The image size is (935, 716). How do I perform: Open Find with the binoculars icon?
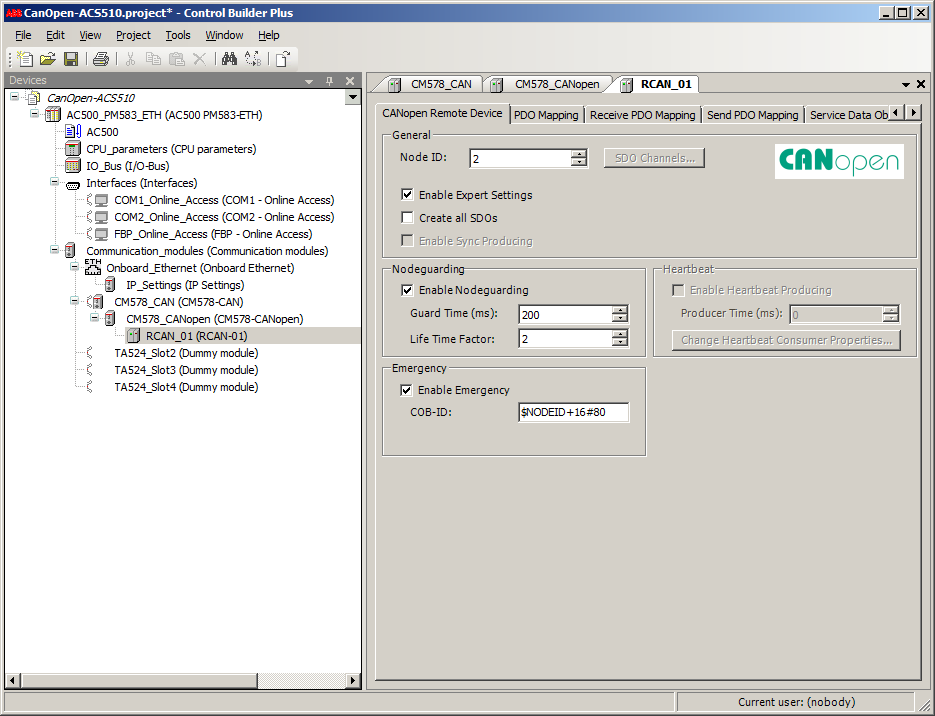(229, 59)
